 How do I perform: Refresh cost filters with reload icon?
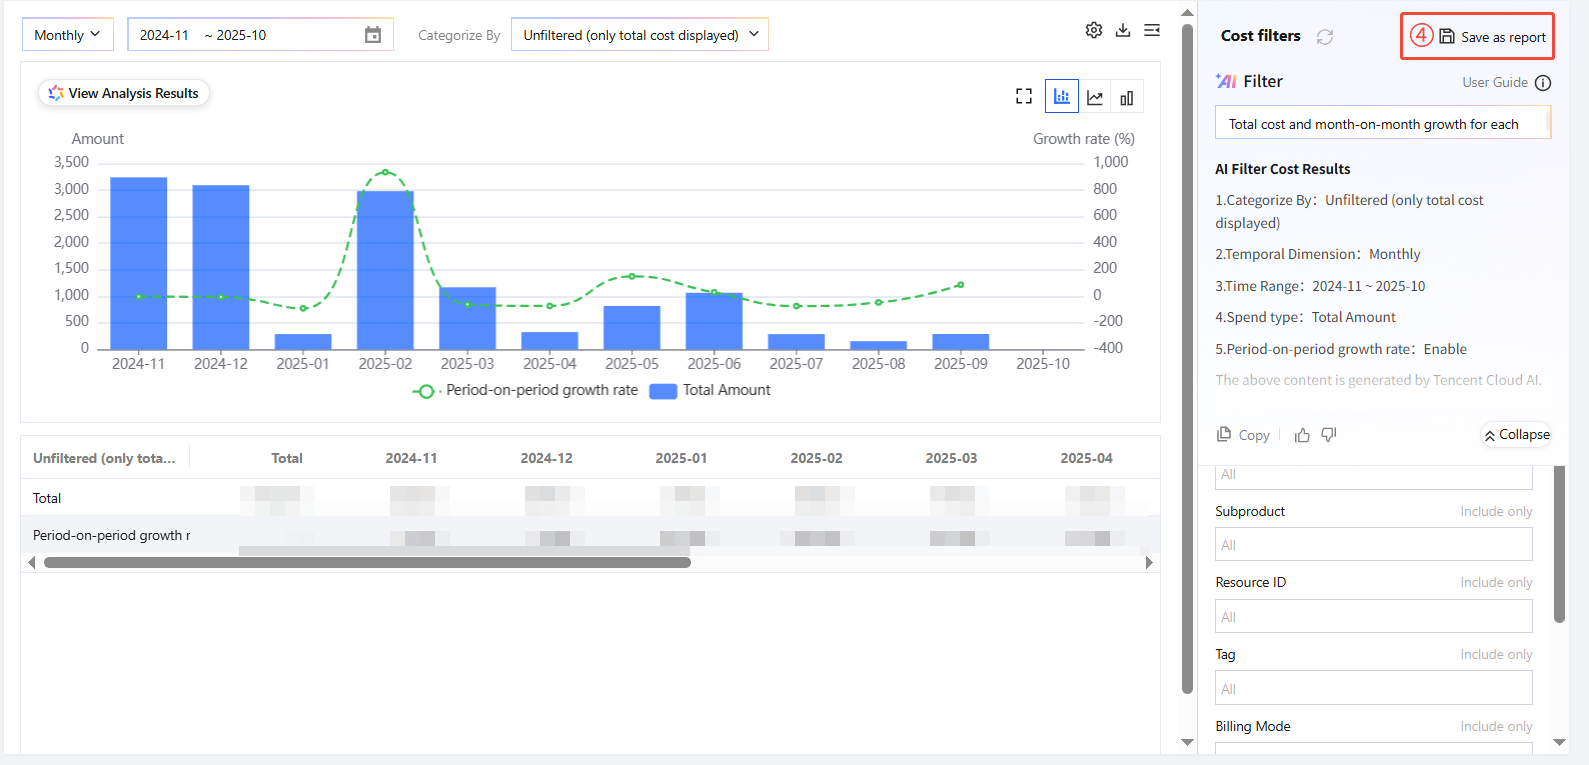pos(1325,37)
